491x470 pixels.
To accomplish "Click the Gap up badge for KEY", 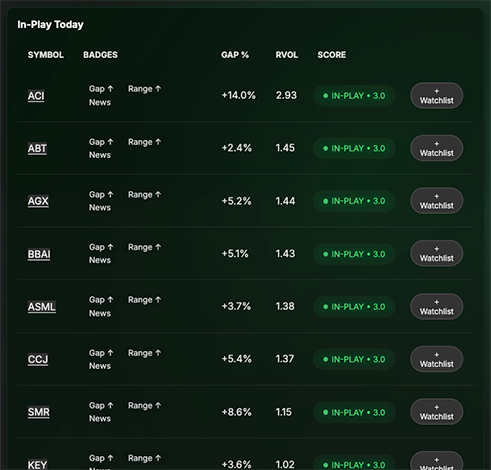I will pyautogui.click(x=101, y=458).
